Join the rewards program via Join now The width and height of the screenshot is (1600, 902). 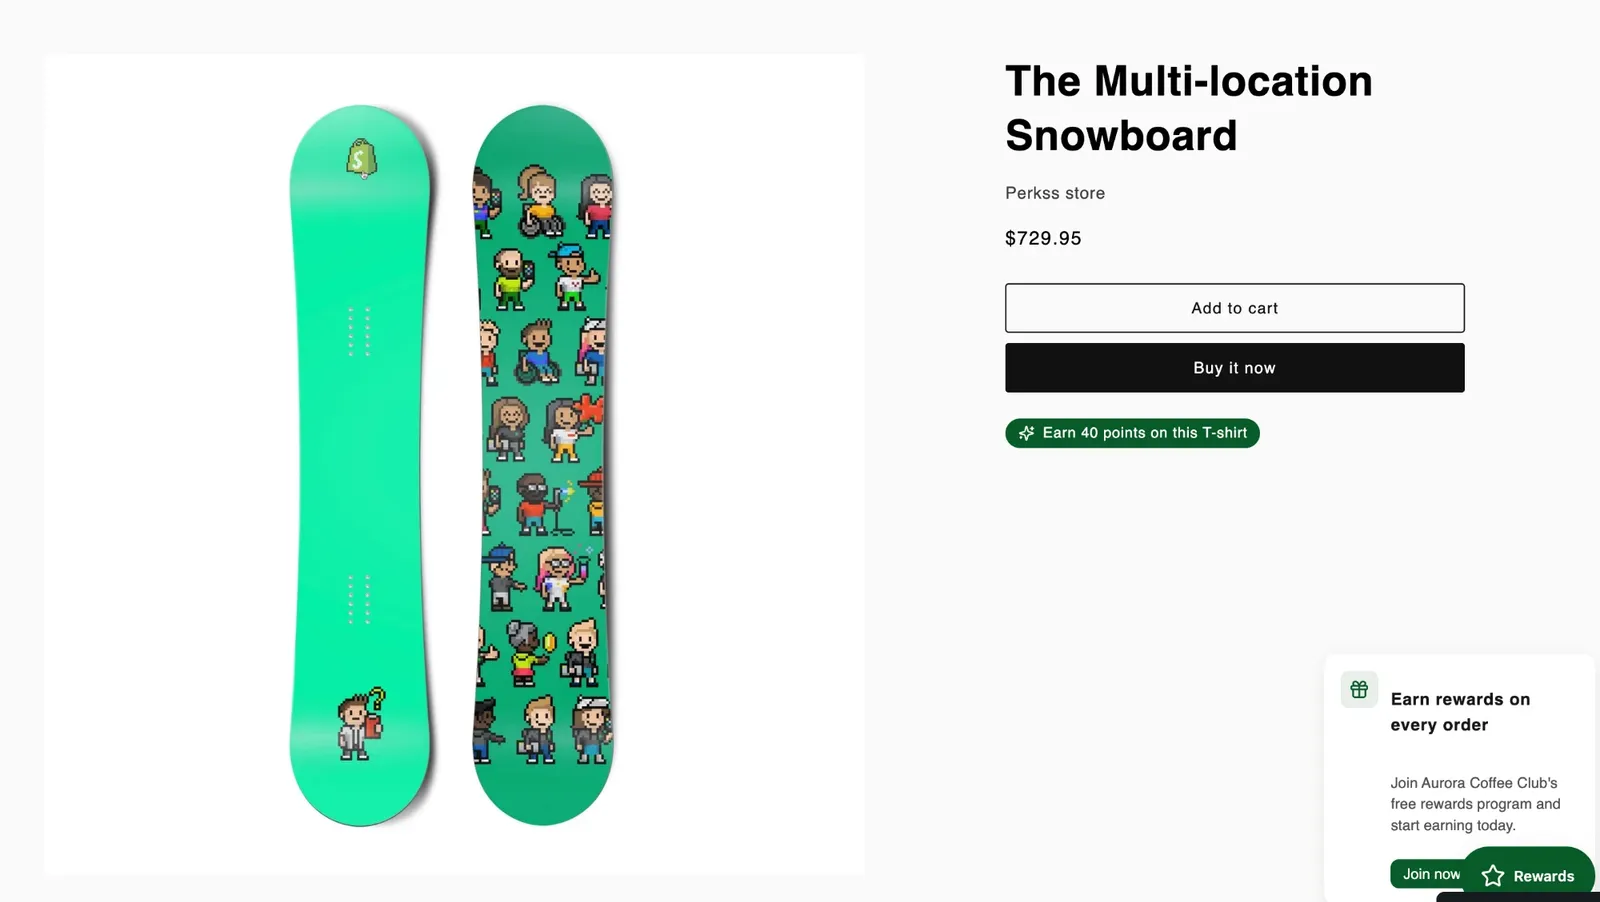(x=1430, y=874)
